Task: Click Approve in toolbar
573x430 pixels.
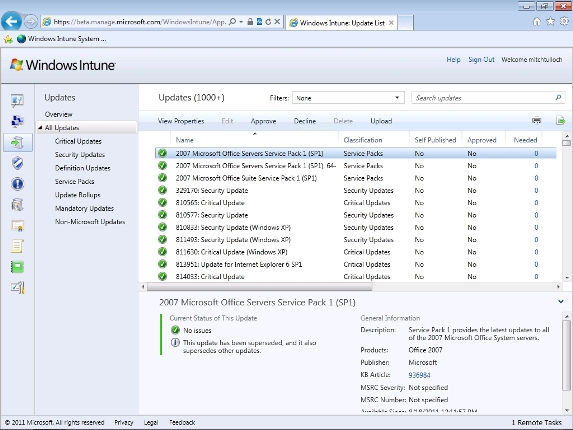Action: pyautogui.click(x=263, y=121)
